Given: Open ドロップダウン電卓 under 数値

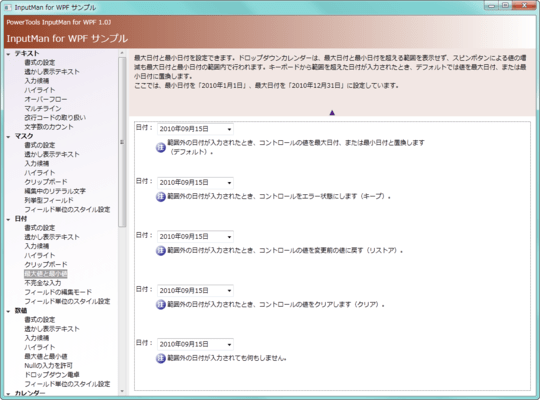Looking at the screenshot, I should (52, 375).
